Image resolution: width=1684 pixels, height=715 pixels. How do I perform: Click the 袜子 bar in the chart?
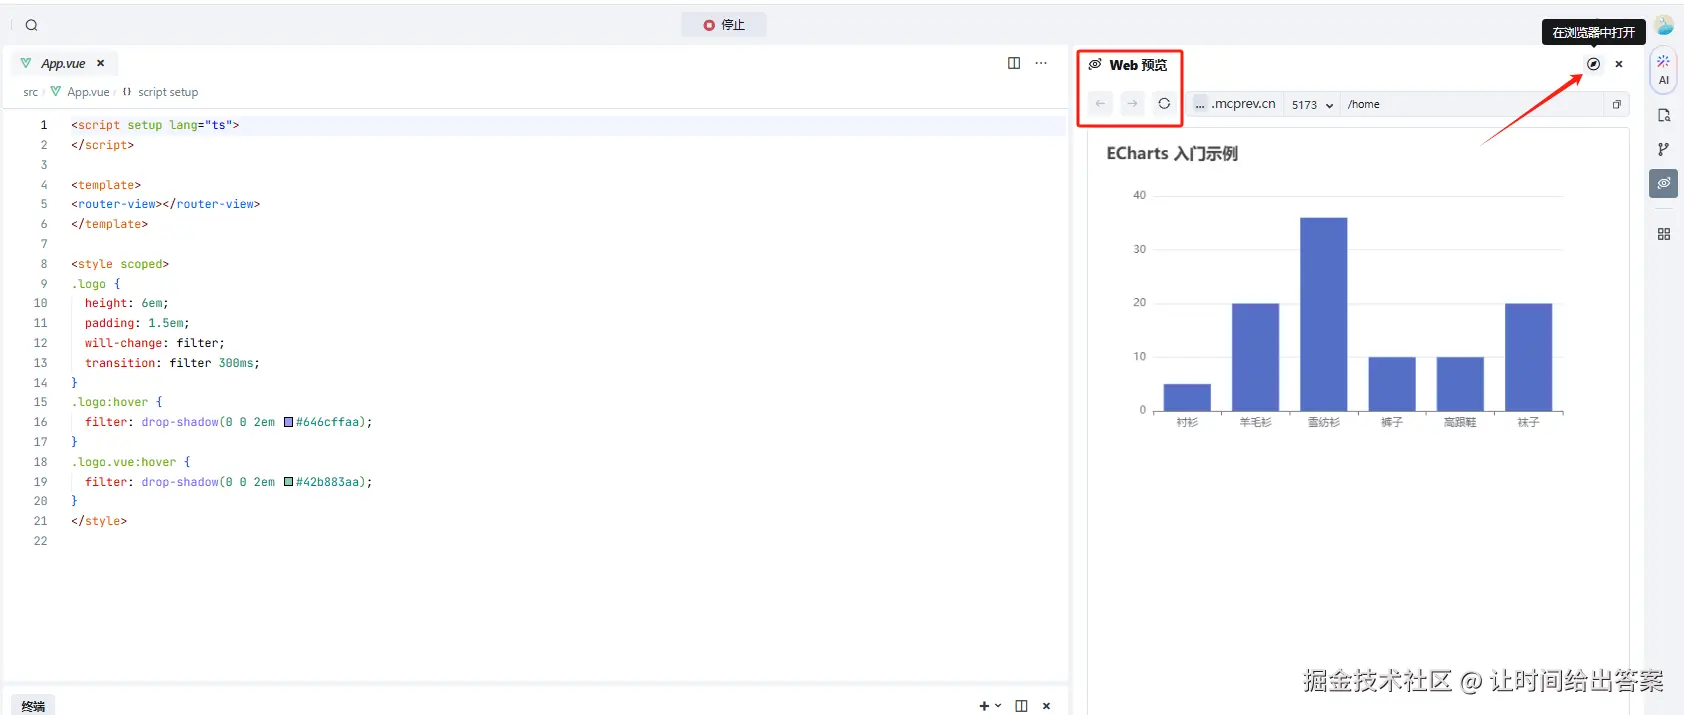tap(1528, 357)
